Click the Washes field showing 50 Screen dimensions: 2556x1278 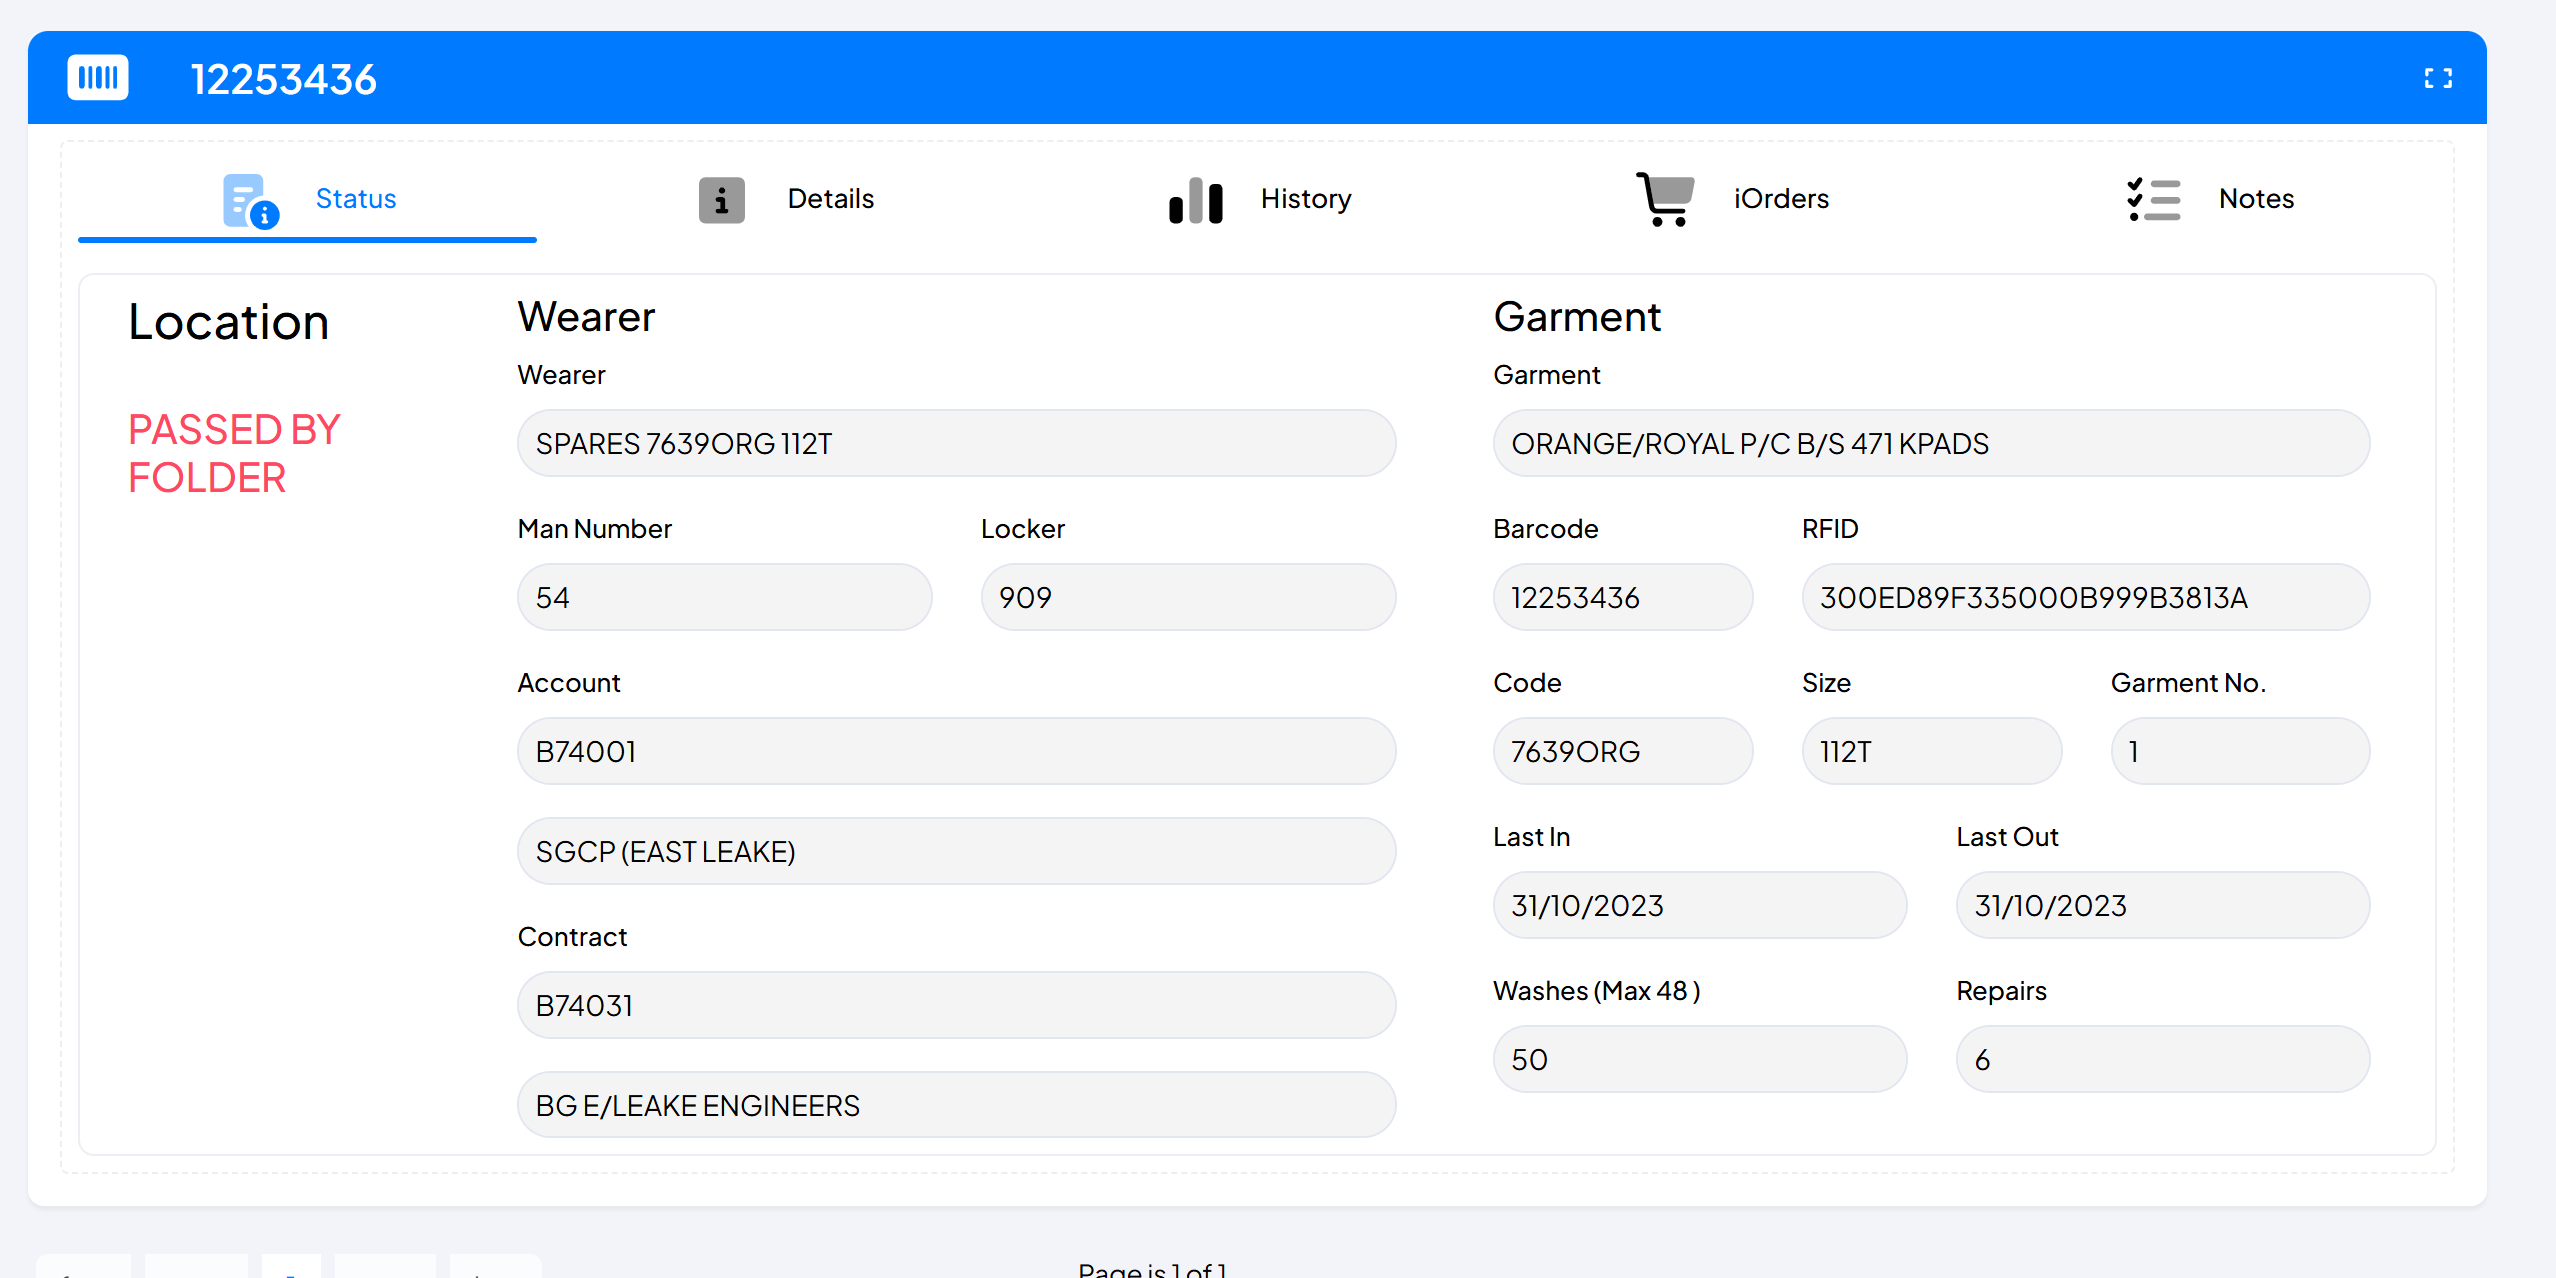[x=1699, y=1059]
